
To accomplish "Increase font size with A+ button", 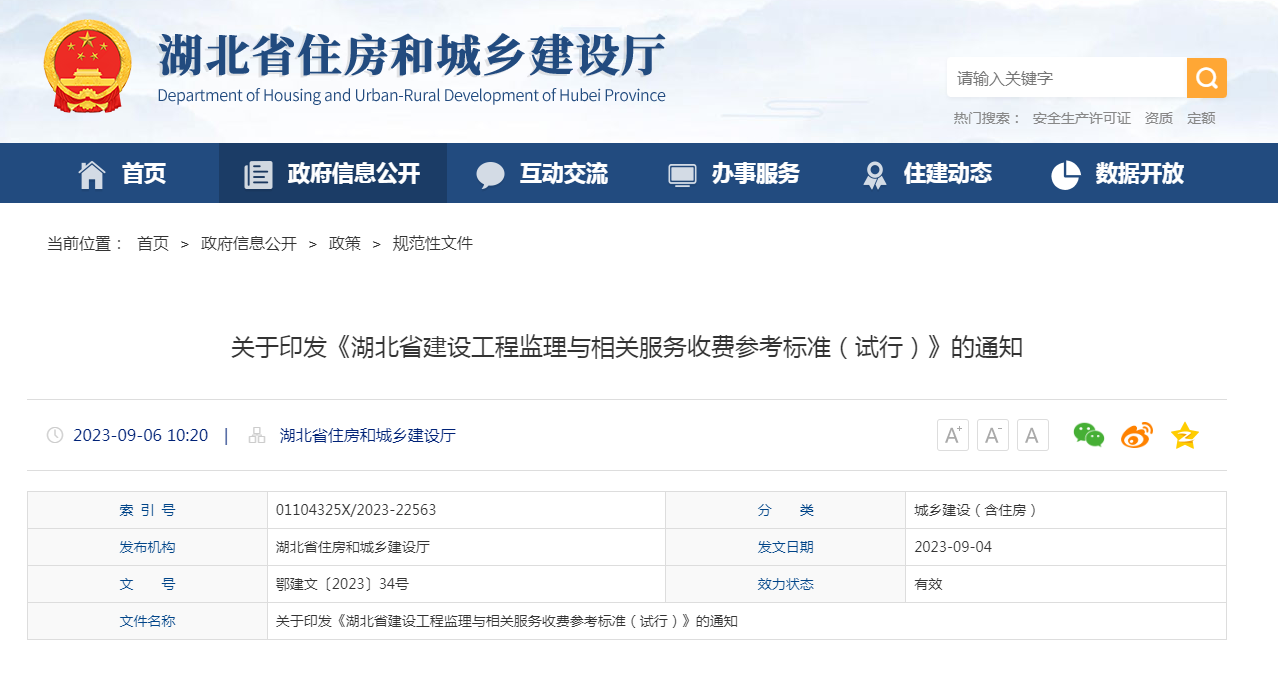I will point(953,435).
